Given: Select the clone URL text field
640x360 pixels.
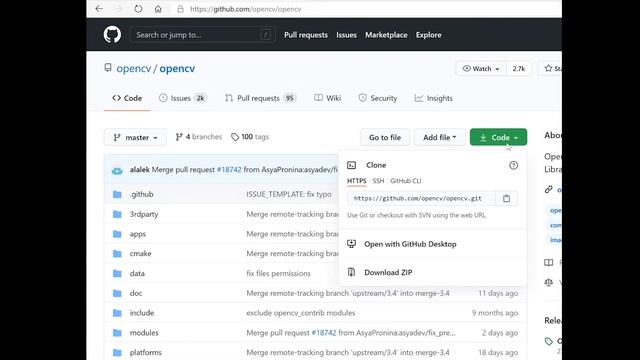Looking at the screenshot, I should tap(421, 198).
